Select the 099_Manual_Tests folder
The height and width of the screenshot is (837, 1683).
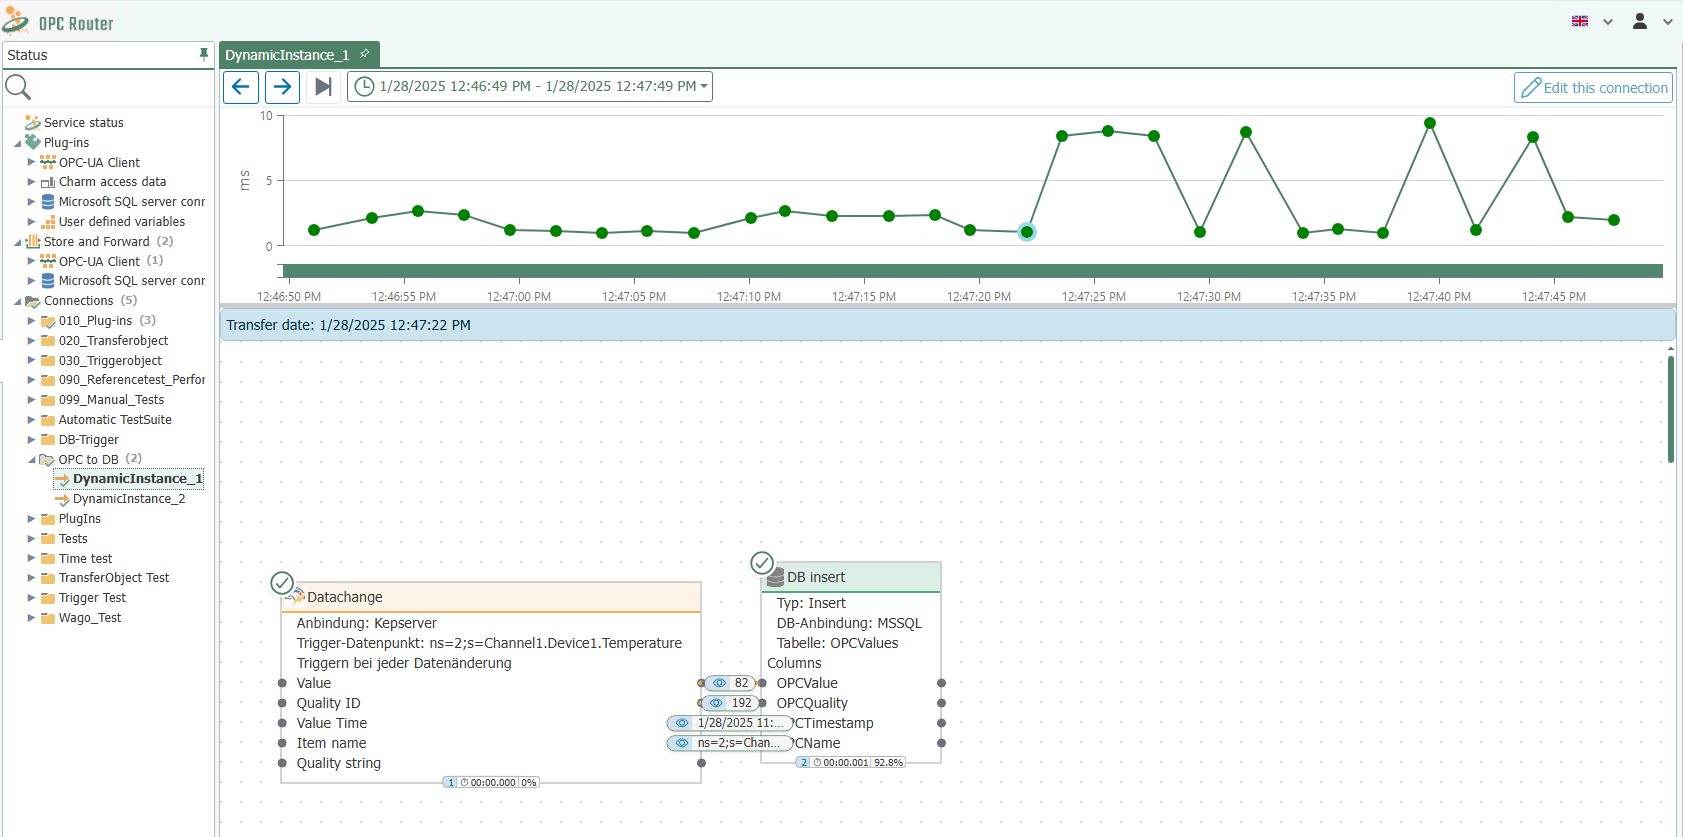(111, 400)
